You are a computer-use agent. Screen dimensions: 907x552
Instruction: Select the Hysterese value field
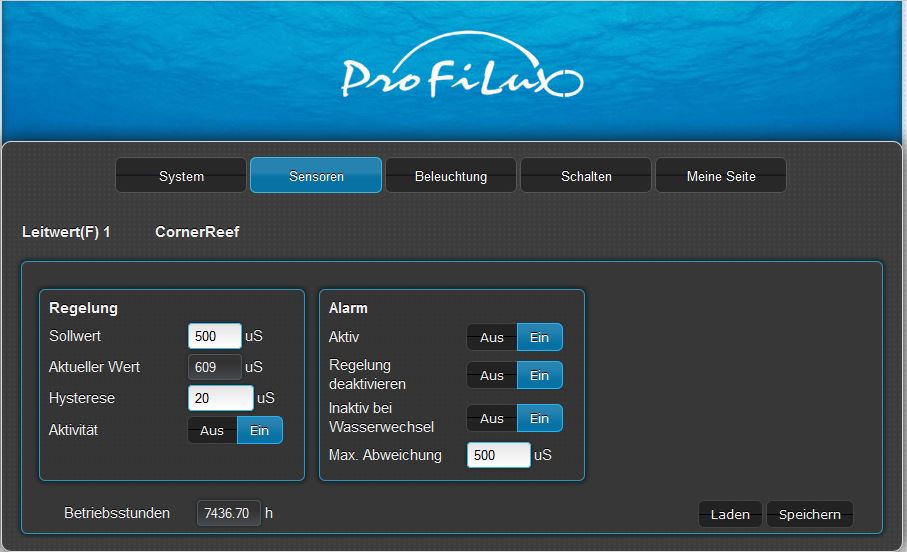[221, 398]
